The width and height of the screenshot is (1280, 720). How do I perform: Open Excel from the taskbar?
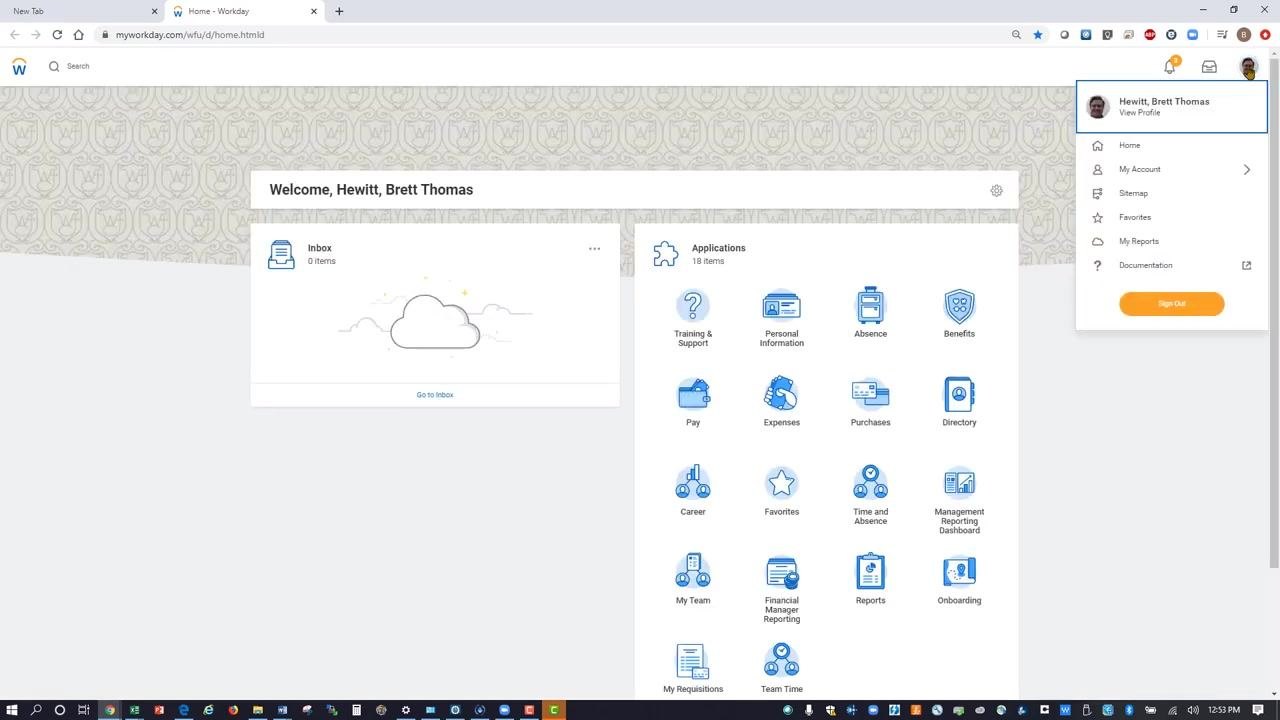(x=134, y=710)
